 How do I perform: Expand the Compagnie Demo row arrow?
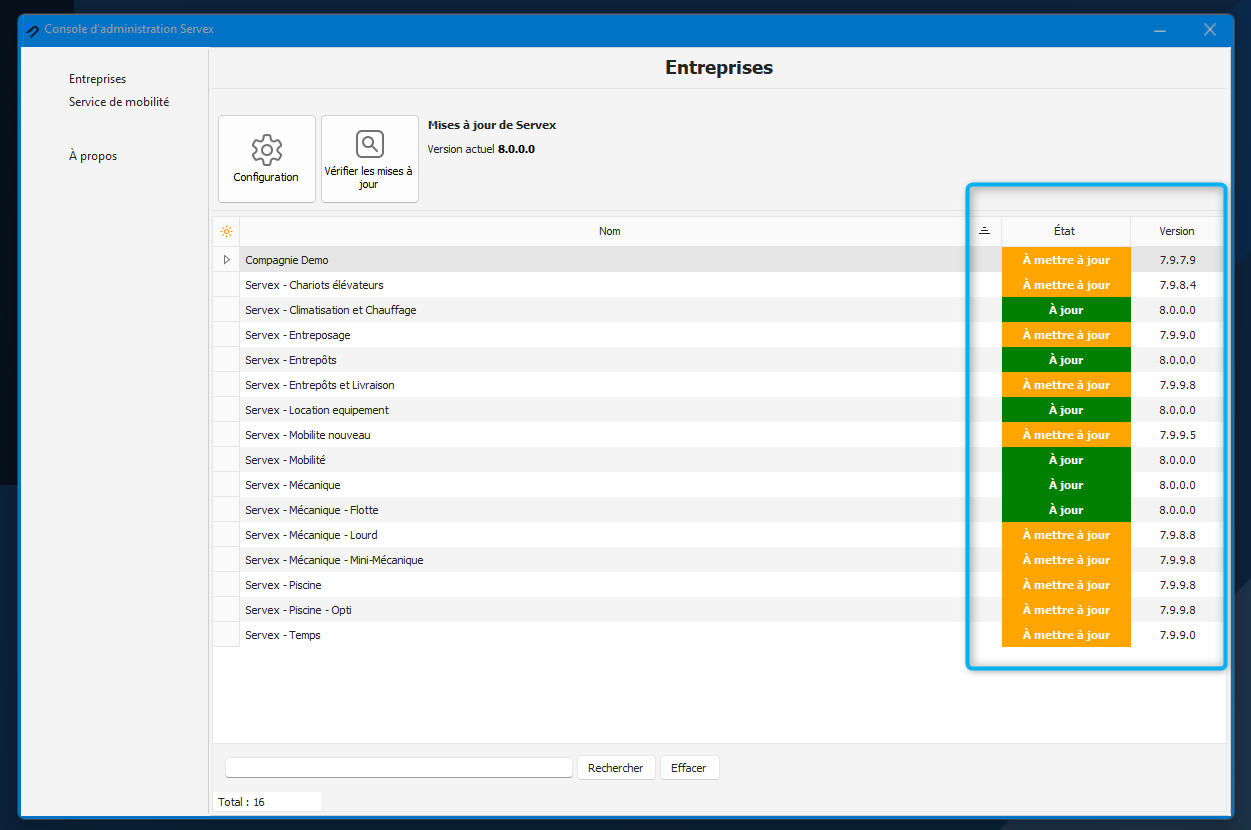point(226,260)
